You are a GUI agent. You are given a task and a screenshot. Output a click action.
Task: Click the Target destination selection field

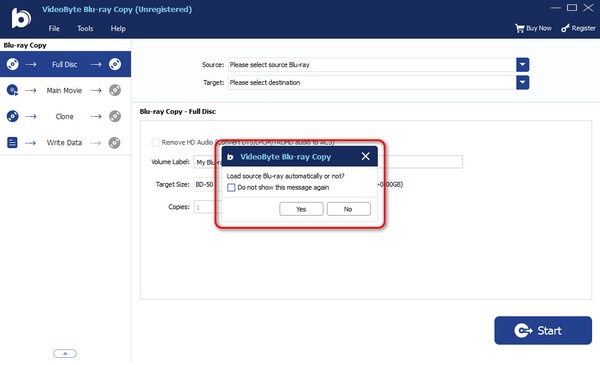372,82
